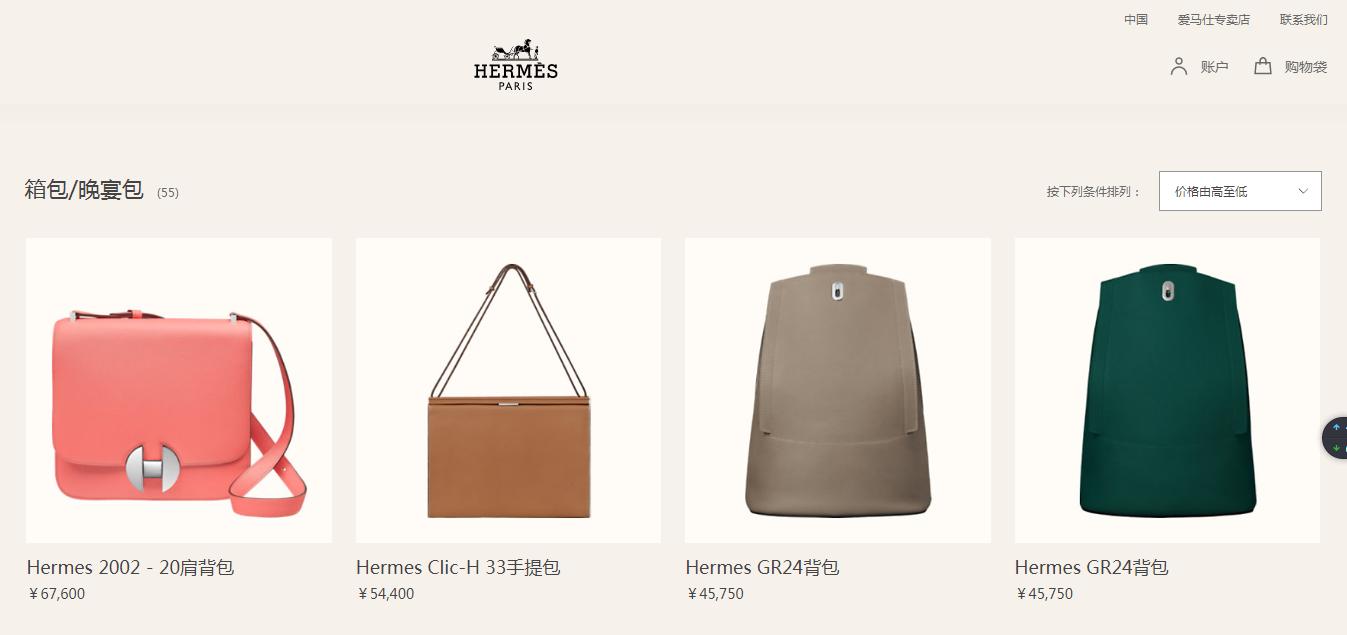
Task: View the taupe GR24 backpack image
Action: coord(838,390)
